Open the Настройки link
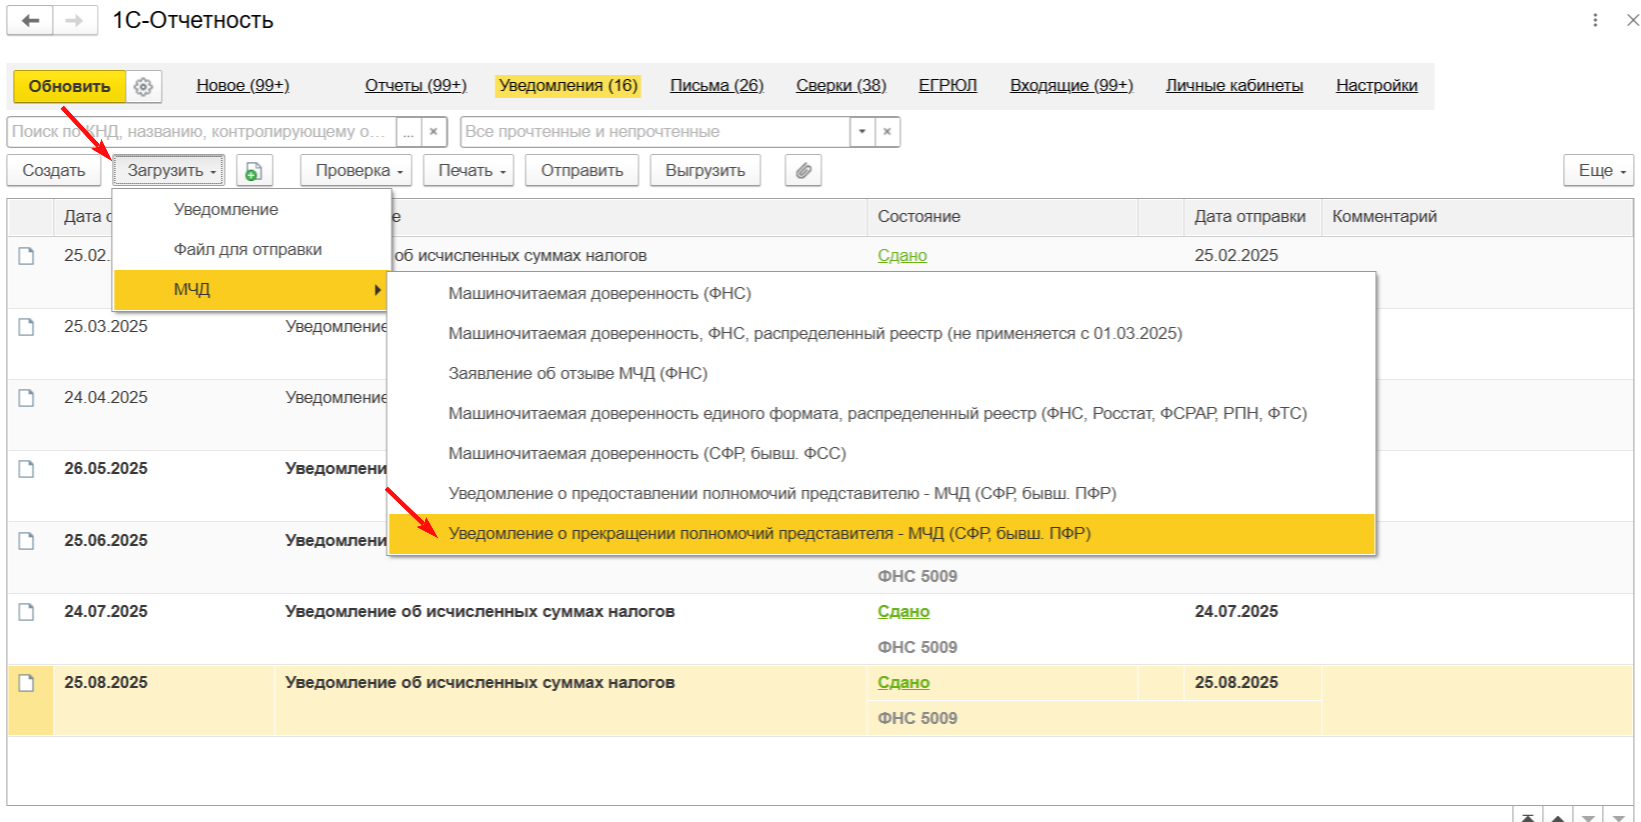Viewport: 1641px width, 822px height. click(x=1377, y=86)
